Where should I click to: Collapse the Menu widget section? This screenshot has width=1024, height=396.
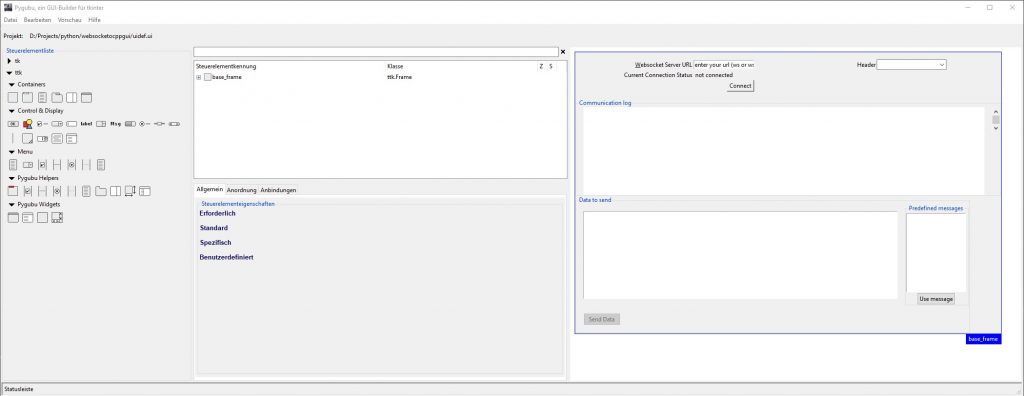tap(12, 152)
